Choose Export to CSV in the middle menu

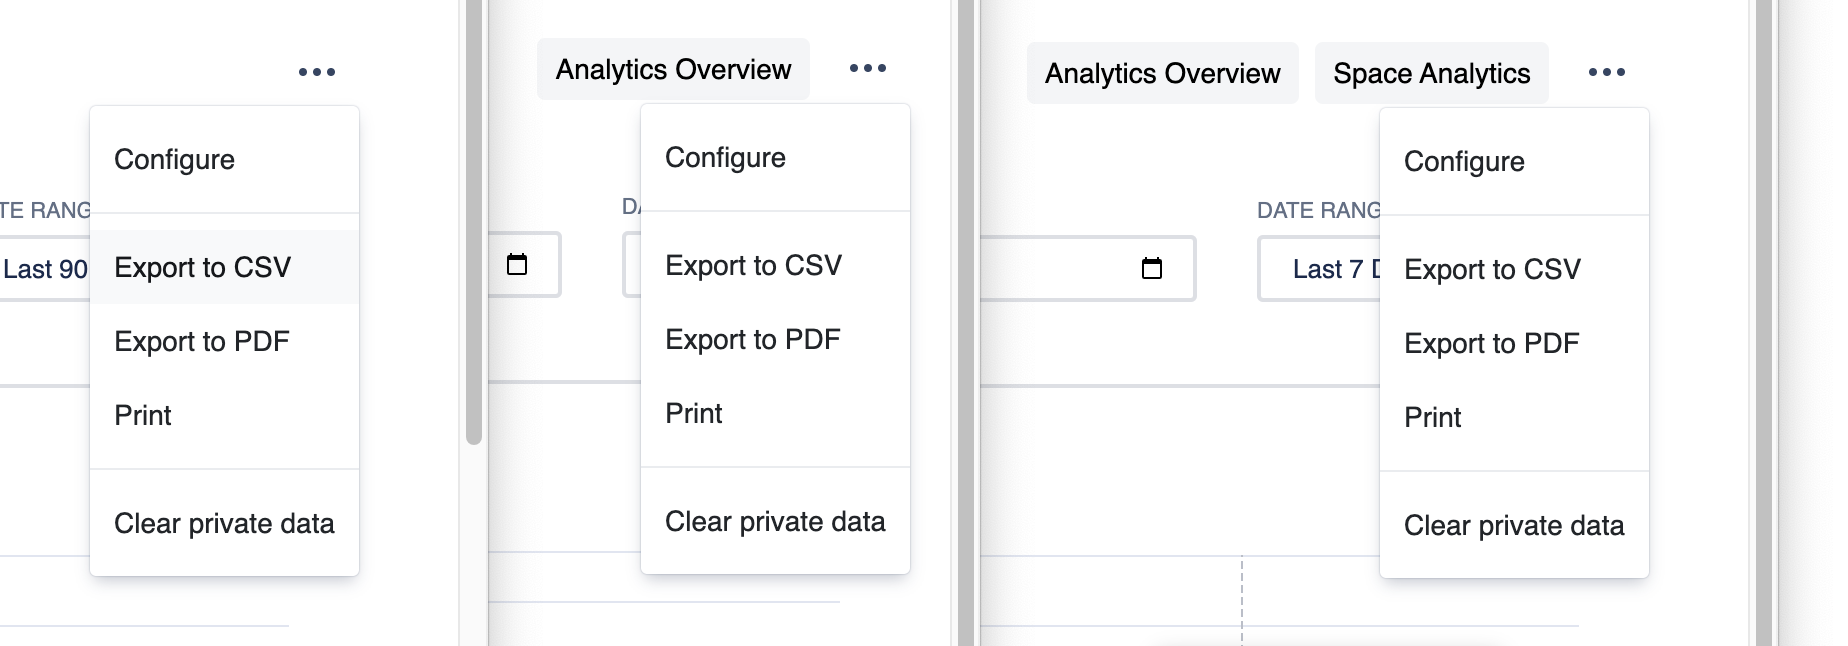(x=753, y=265)
